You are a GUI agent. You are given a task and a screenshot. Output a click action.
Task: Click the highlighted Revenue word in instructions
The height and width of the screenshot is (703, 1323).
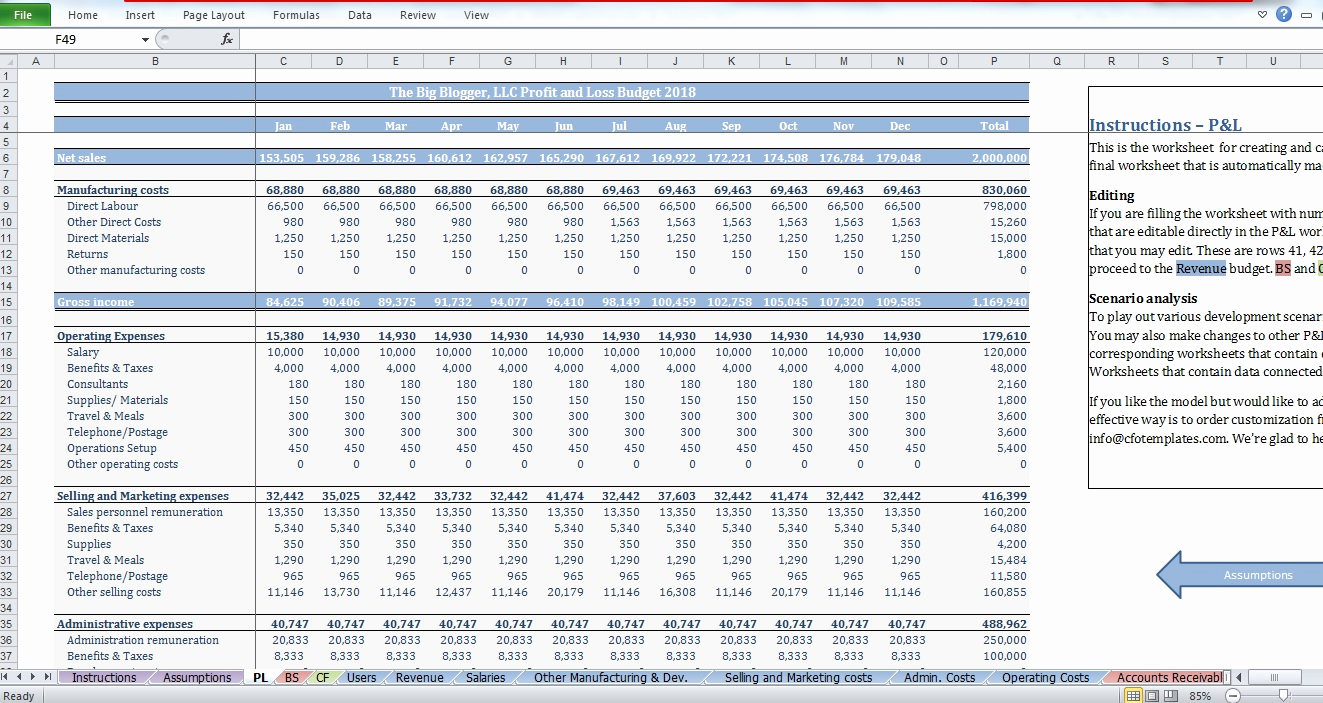(1200, 269)
